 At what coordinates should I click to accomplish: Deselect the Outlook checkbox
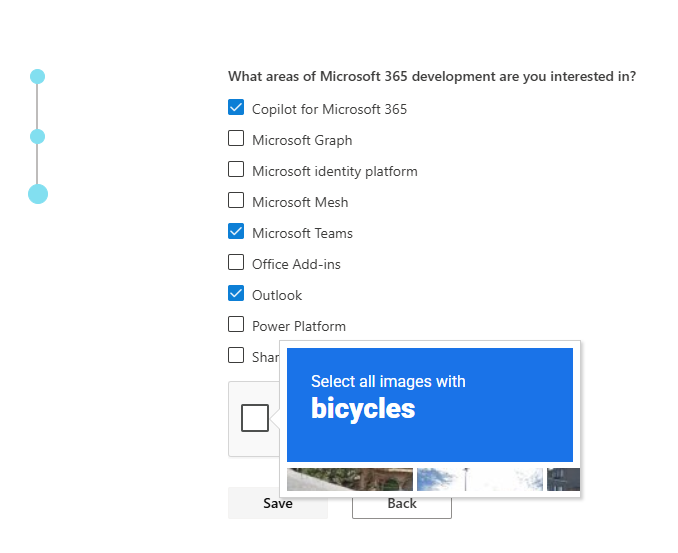coord(236,293)
